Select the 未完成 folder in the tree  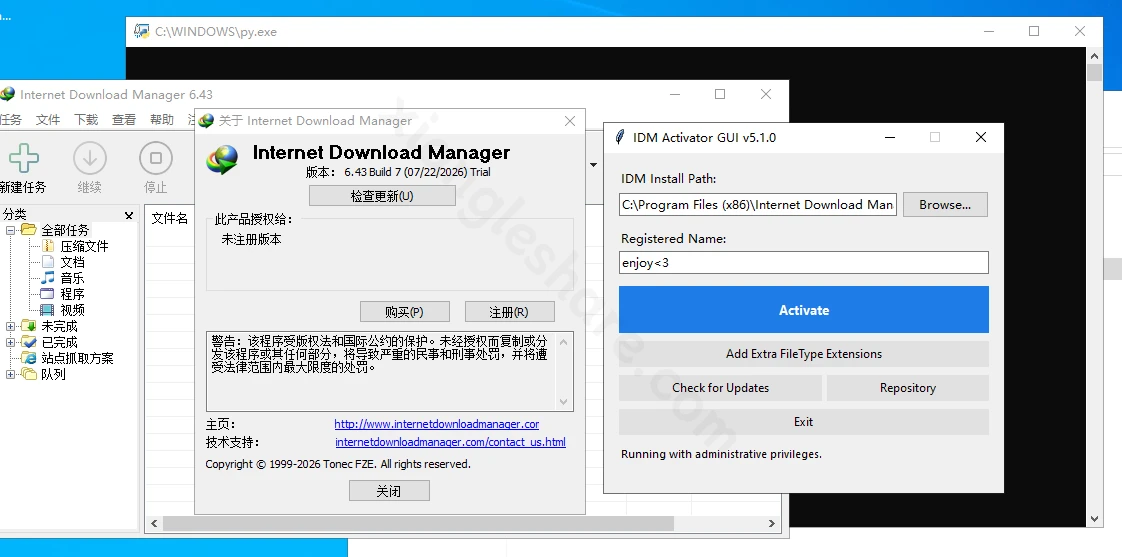click(59, 326)
